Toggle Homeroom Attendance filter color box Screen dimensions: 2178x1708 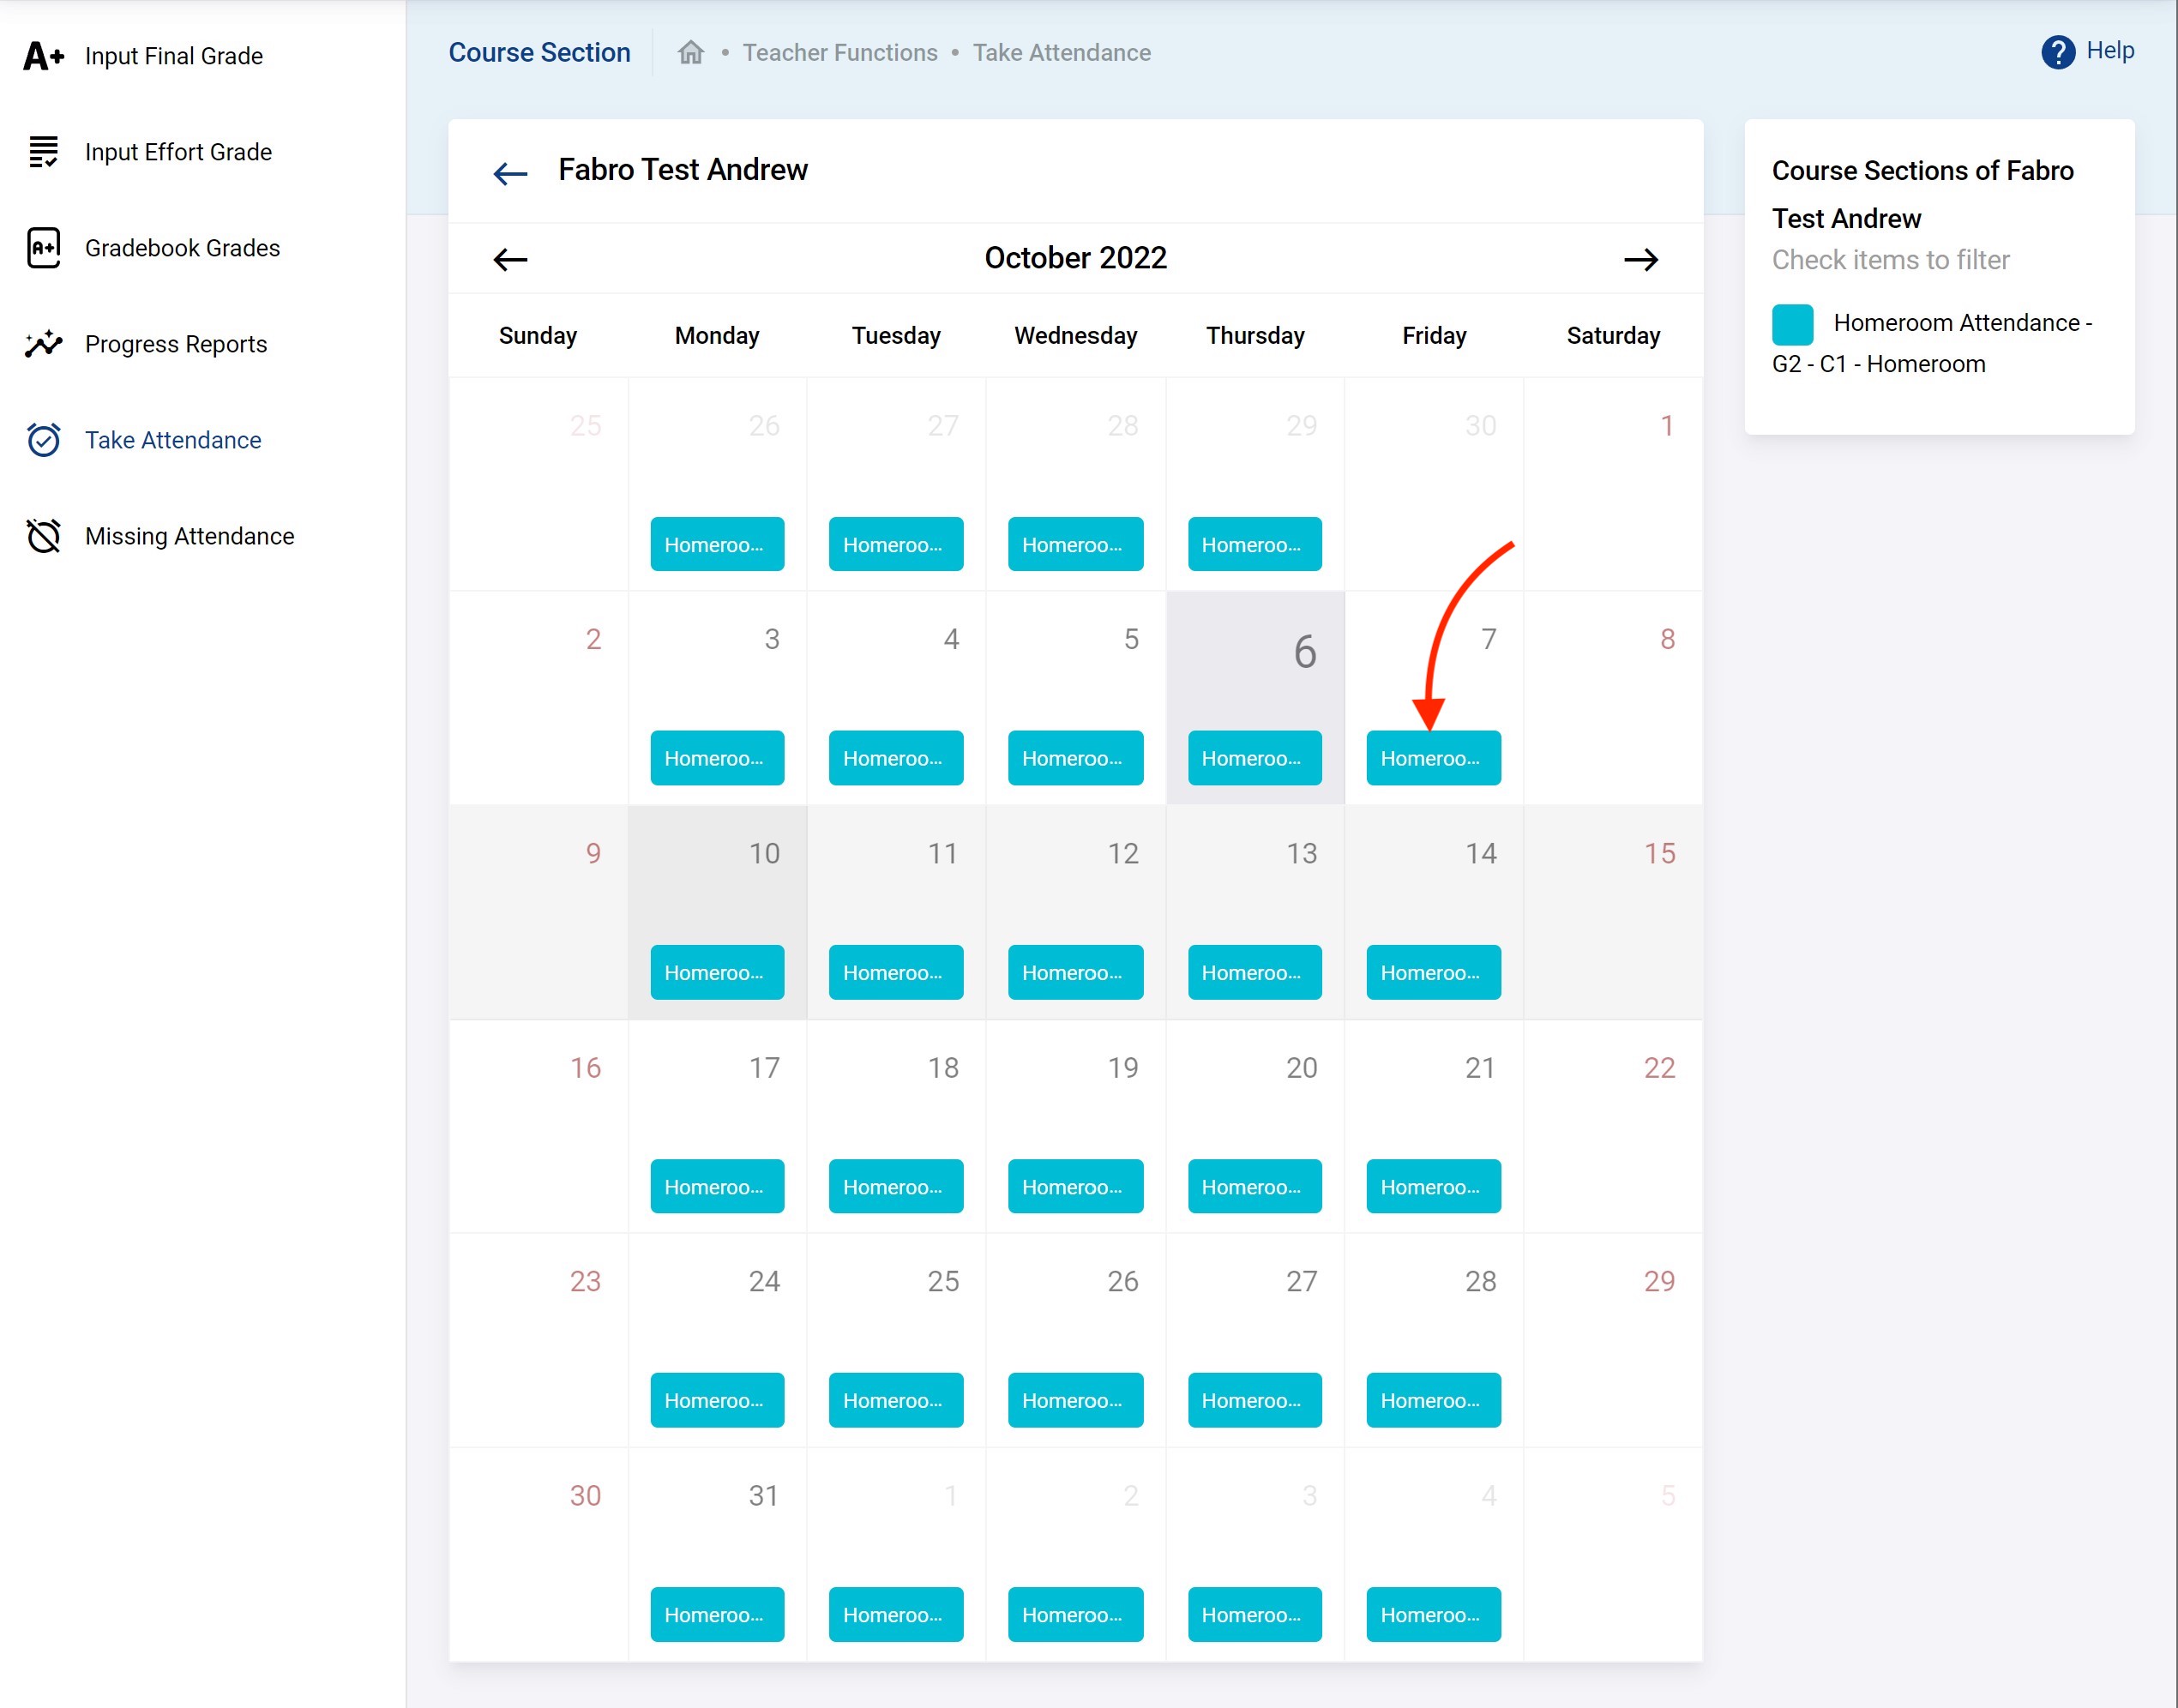[1792, 324]
